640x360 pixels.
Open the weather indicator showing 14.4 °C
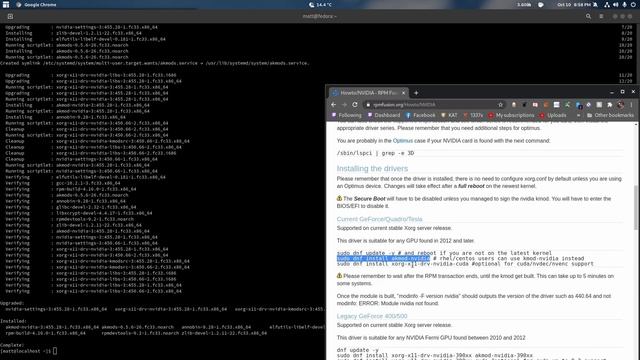click(320, 4)
